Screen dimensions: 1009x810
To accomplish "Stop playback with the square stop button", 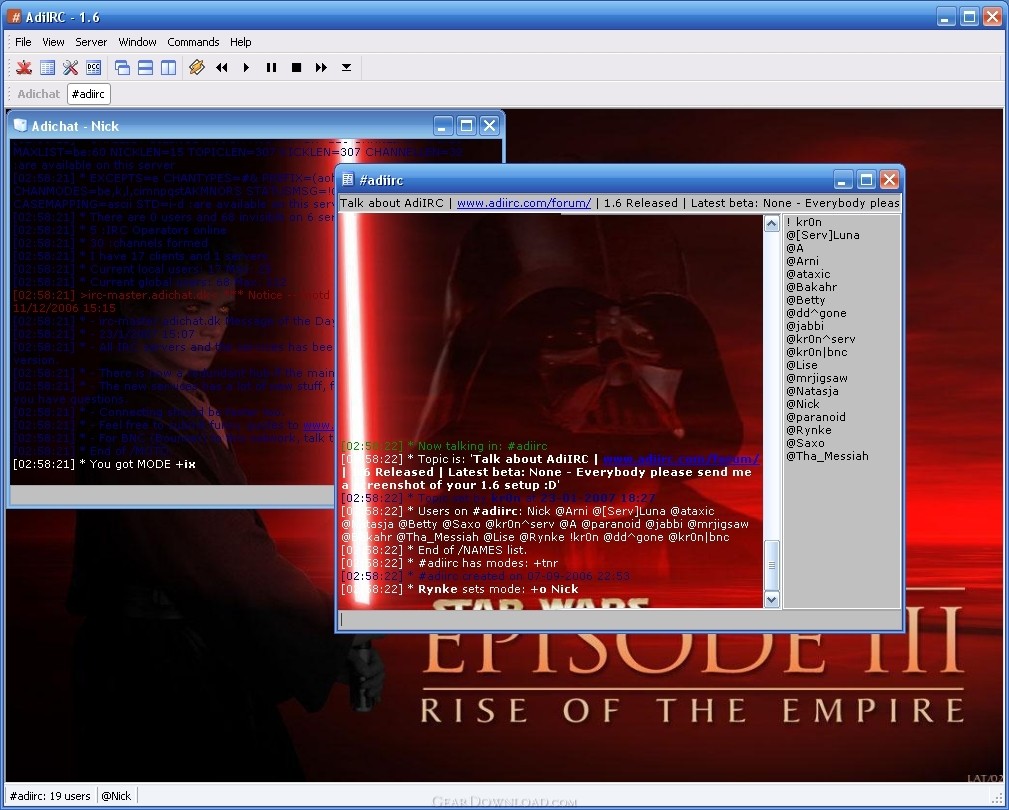I will click(297, 67).
